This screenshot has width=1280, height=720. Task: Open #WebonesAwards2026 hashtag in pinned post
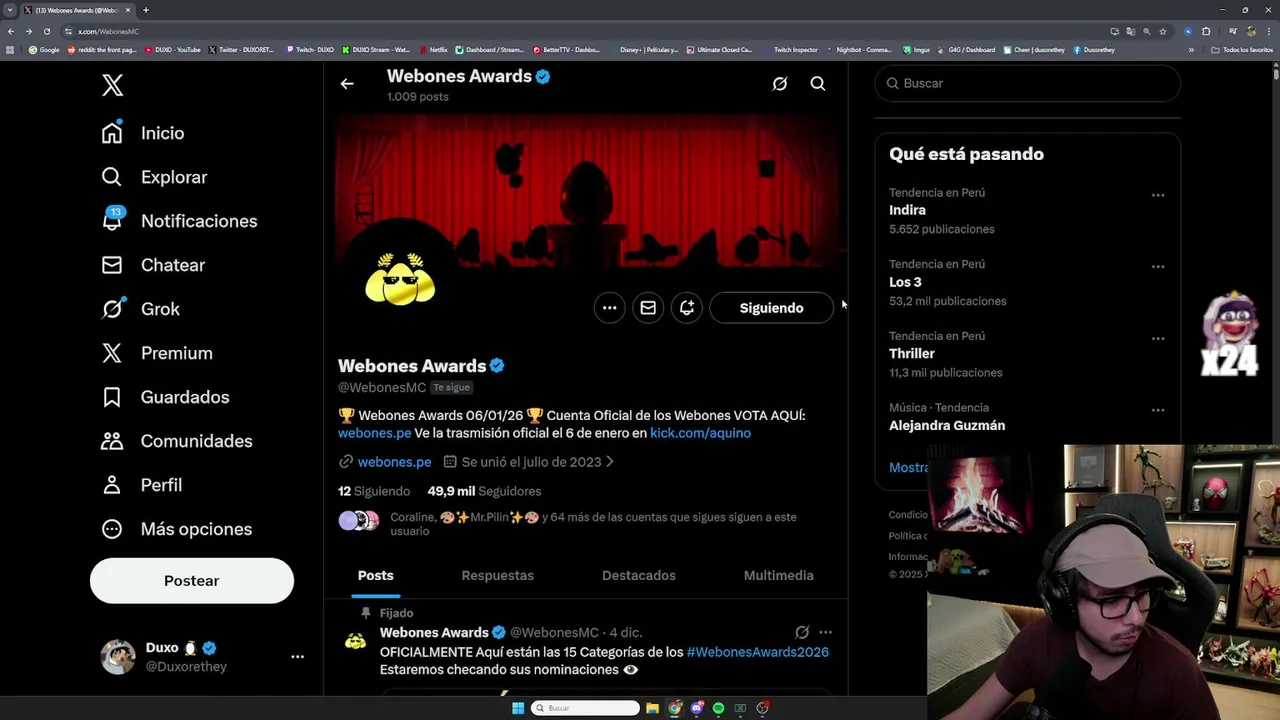click(757, 652)
